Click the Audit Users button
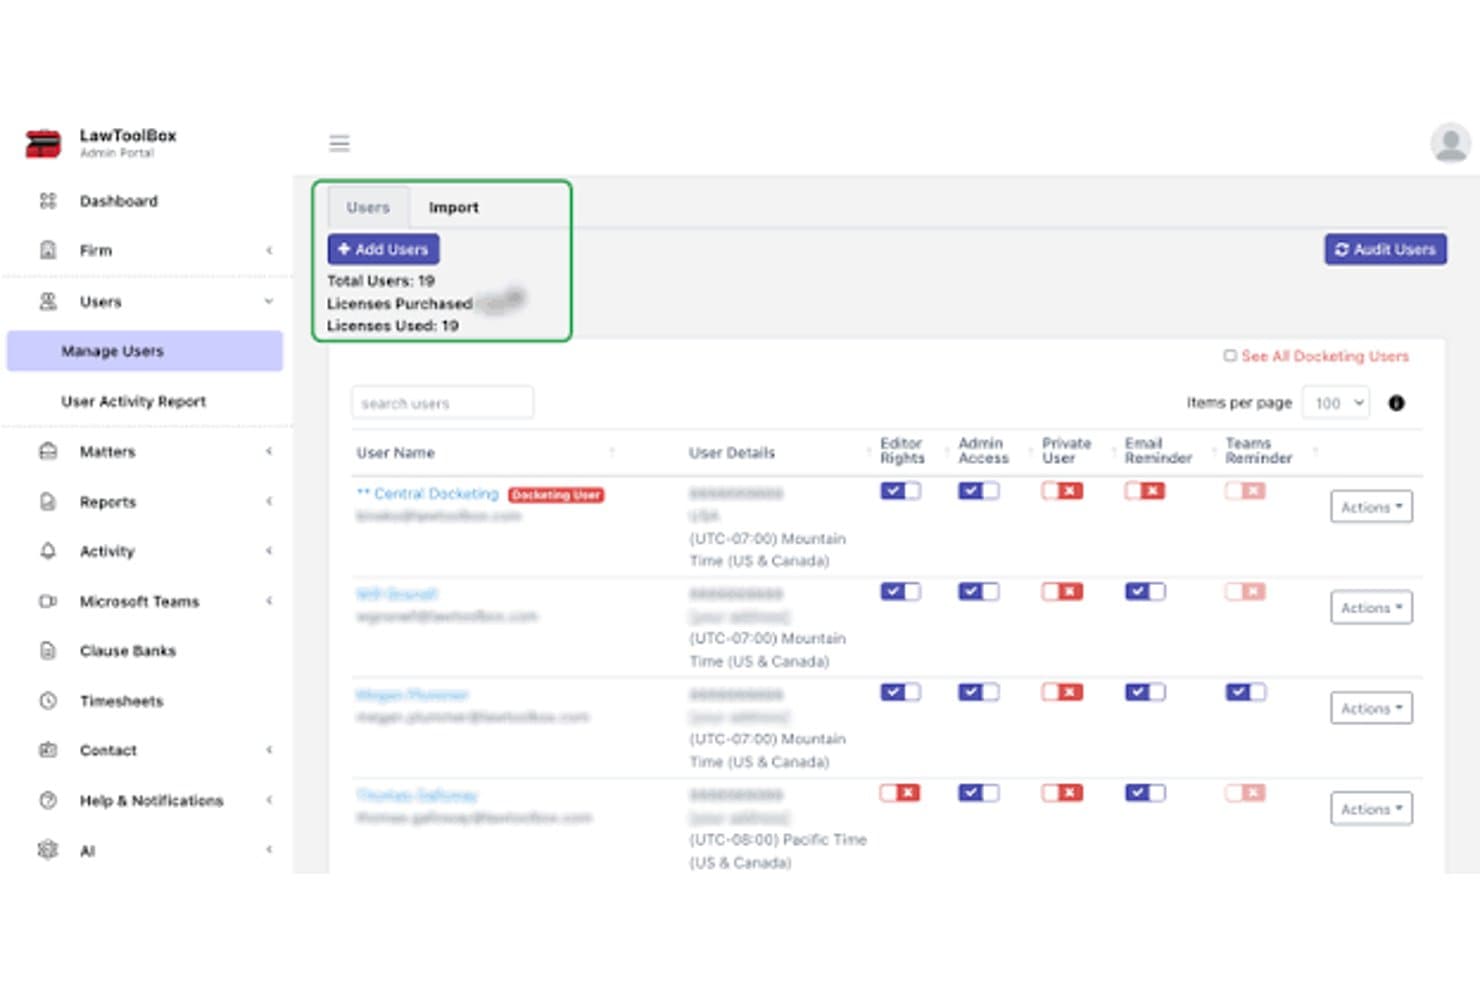 coord(1386,249)
